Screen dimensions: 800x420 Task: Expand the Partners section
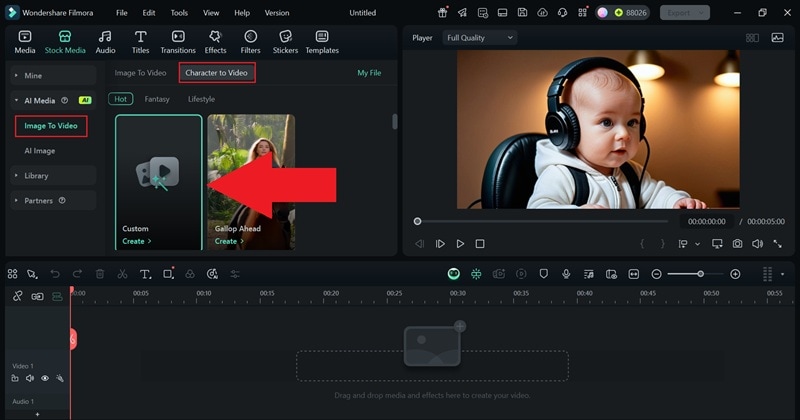coord(53,201)
